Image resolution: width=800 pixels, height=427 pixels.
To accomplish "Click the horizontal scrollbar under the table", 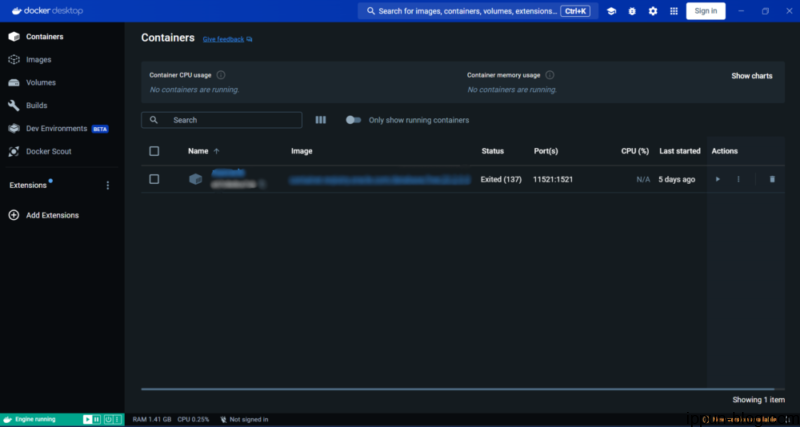I will (458, 389).
